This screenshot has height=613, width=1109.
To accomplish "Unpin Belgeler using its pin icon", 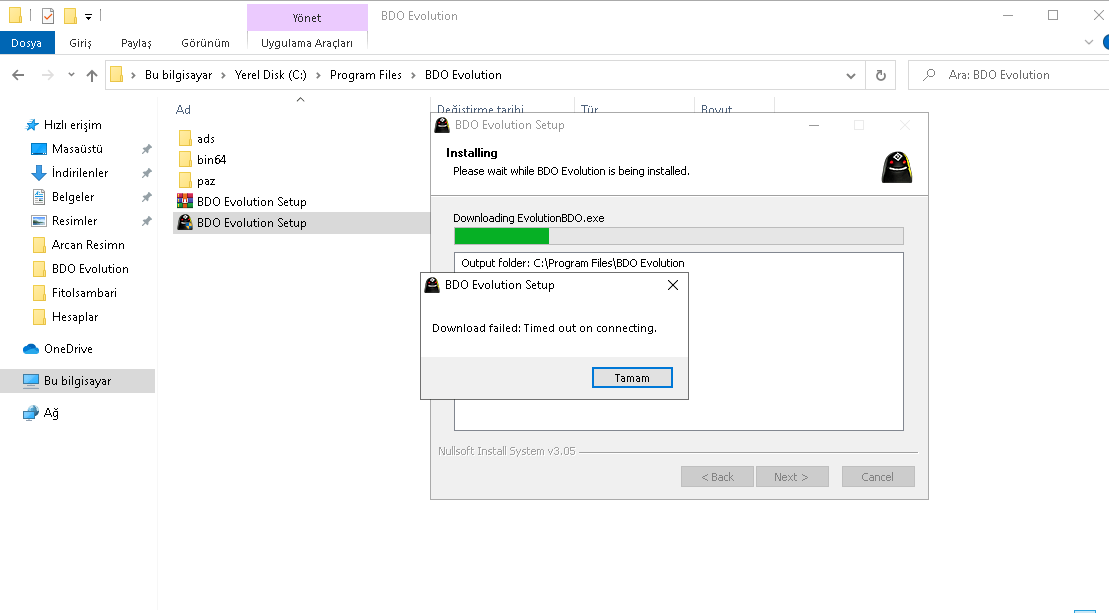I will (x=146, y=197).
